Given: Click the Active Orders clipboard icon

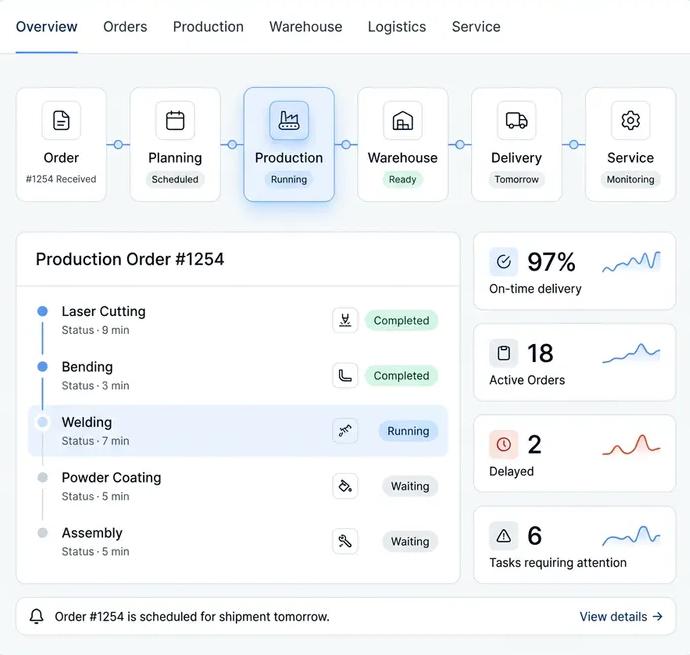Looking at the screenshot, I should coord(504,353).
